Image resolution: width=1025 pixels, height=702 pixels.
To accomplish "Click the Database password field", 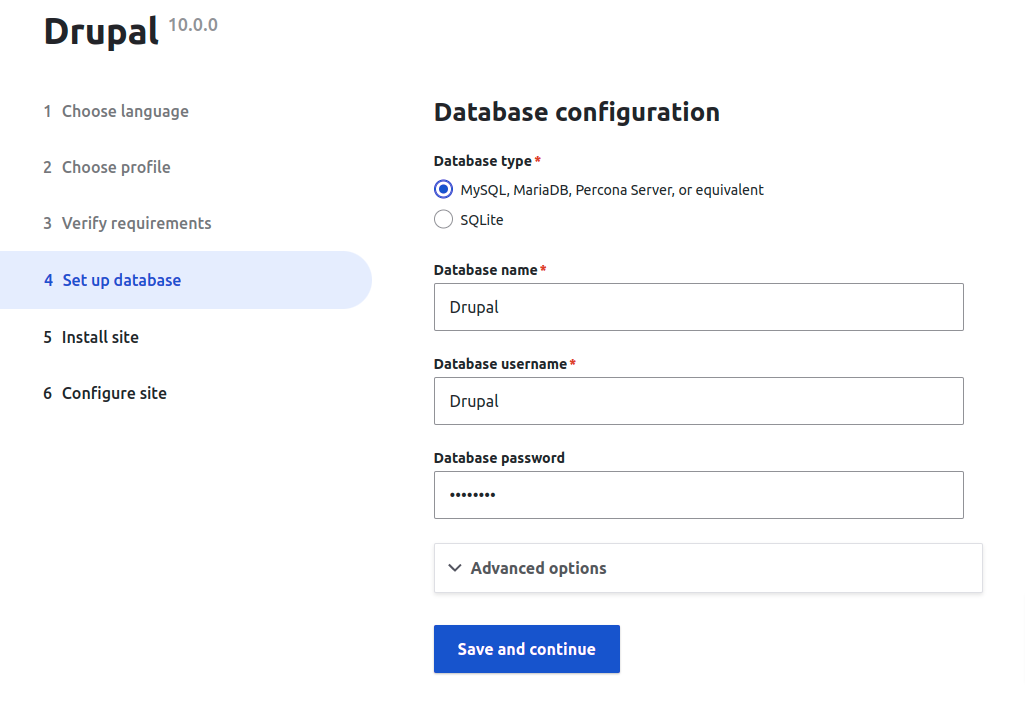I will pyautogui.click(x=698, y=495).
